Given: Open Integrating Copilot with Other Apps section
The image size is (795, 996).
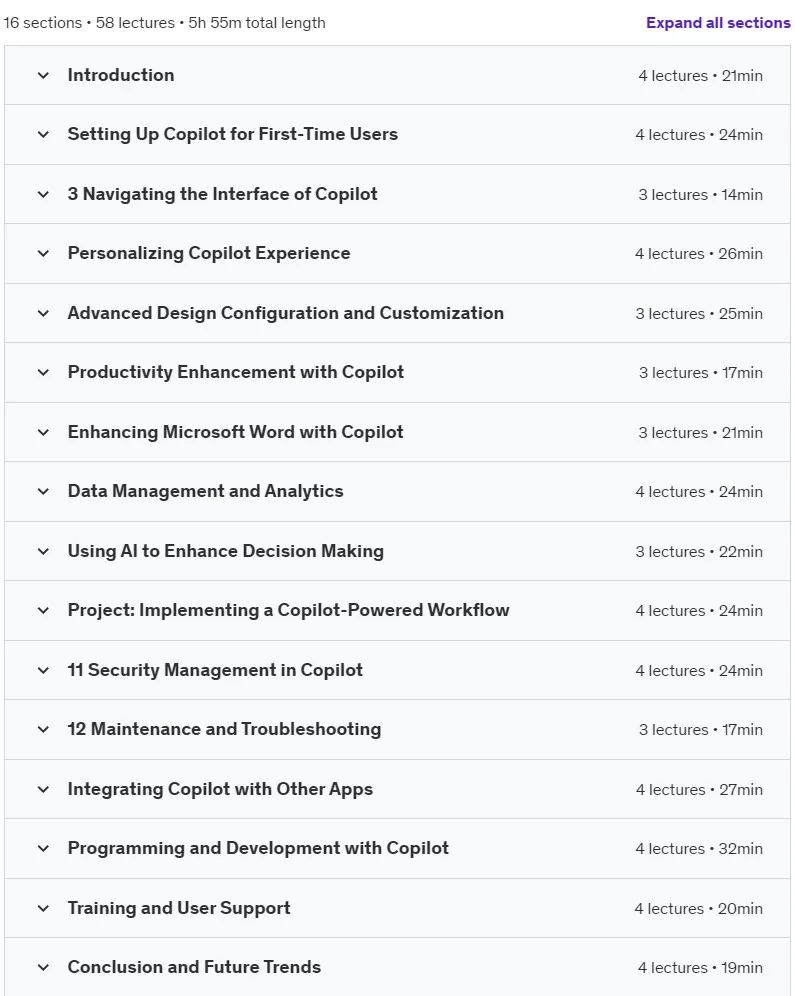Looking at the screenshot, I should point(398,790).
